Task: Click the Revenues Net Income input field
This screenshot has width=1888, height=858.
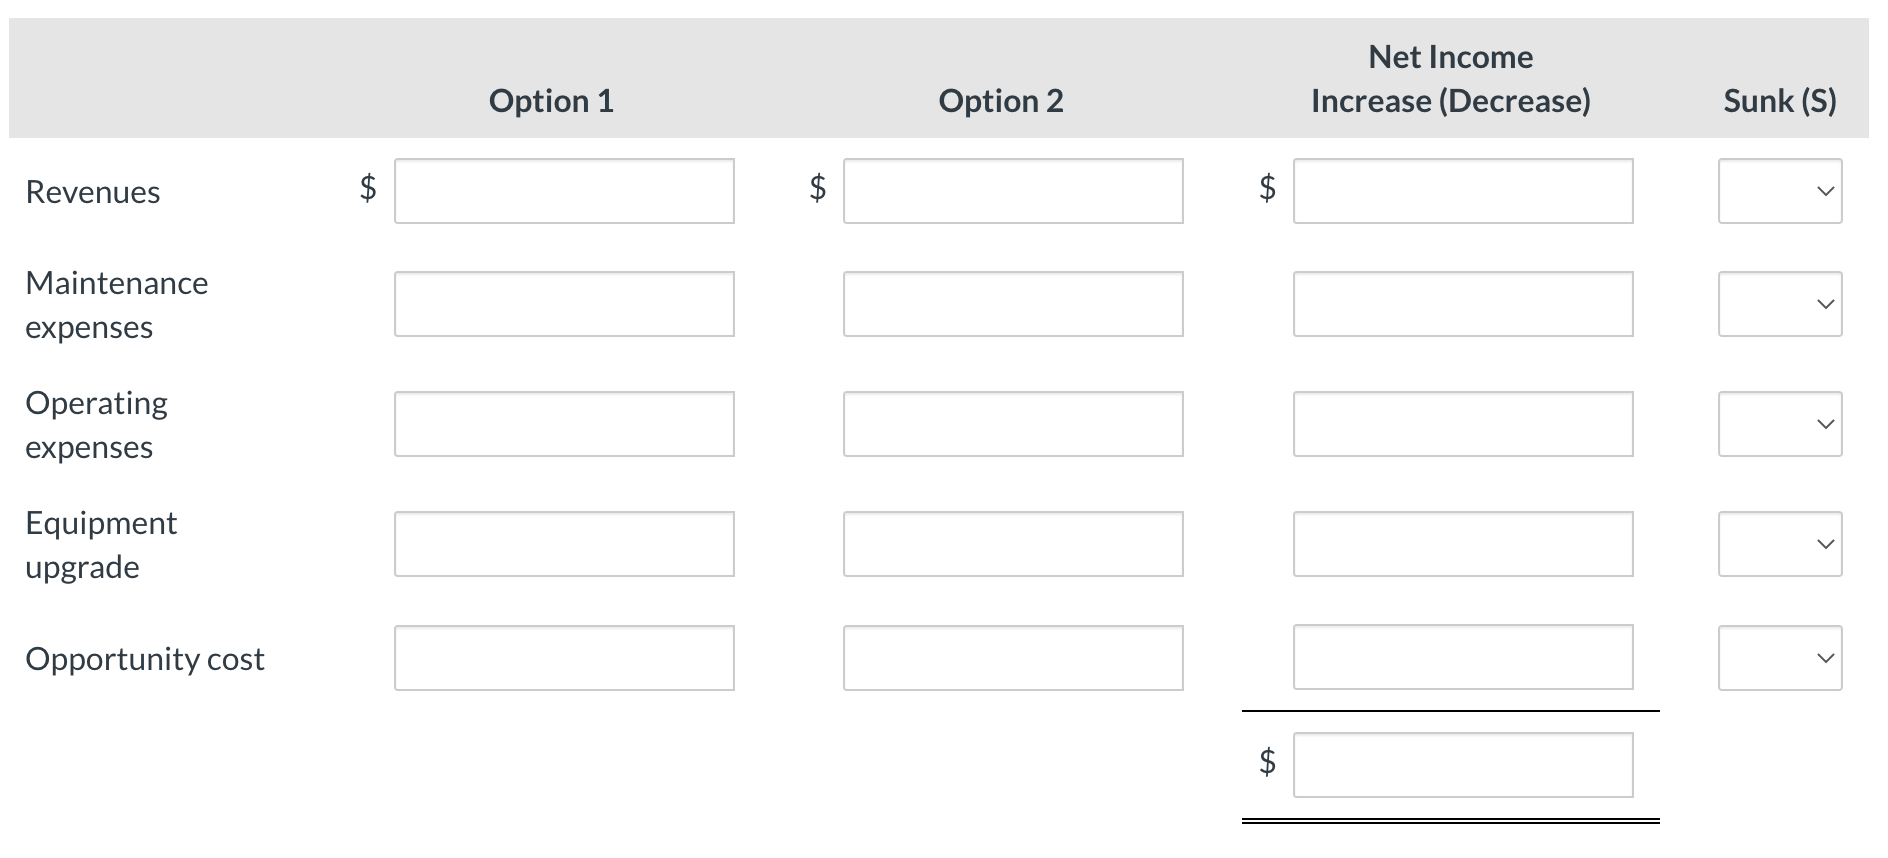Action: pyautogui.click(x=1462, y=191)
